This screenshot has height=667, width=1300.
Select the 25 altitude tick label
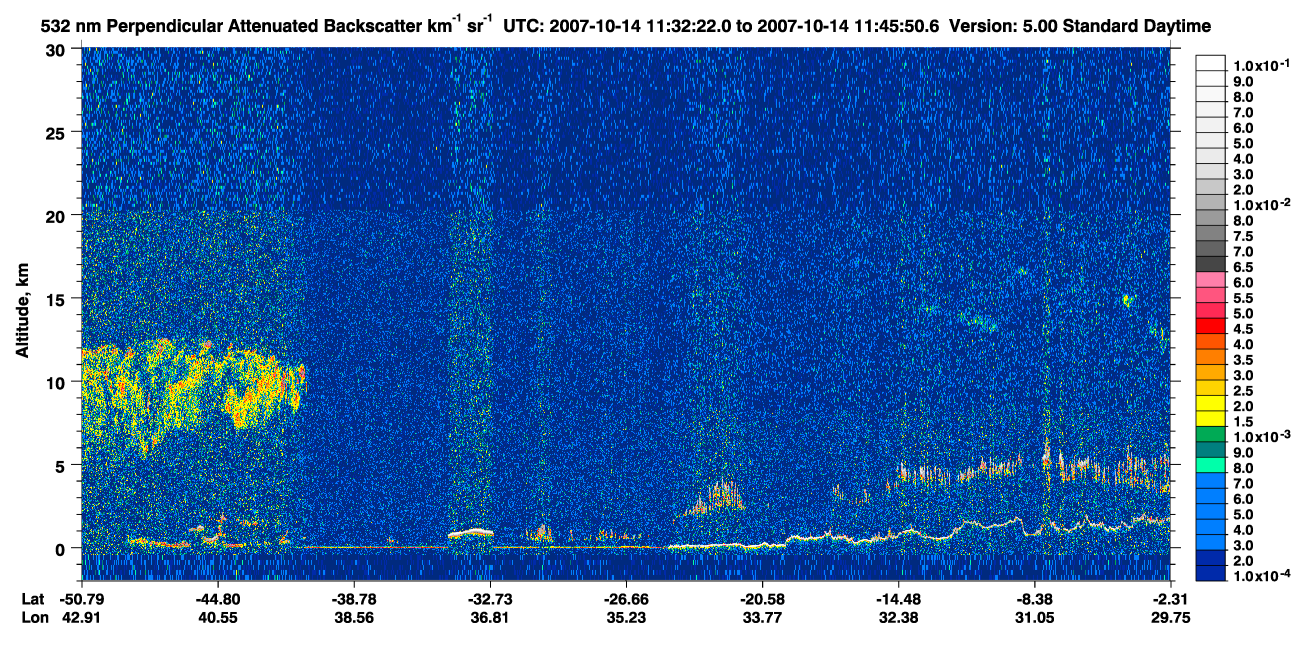pyautogui.click(x=57, y=132)
